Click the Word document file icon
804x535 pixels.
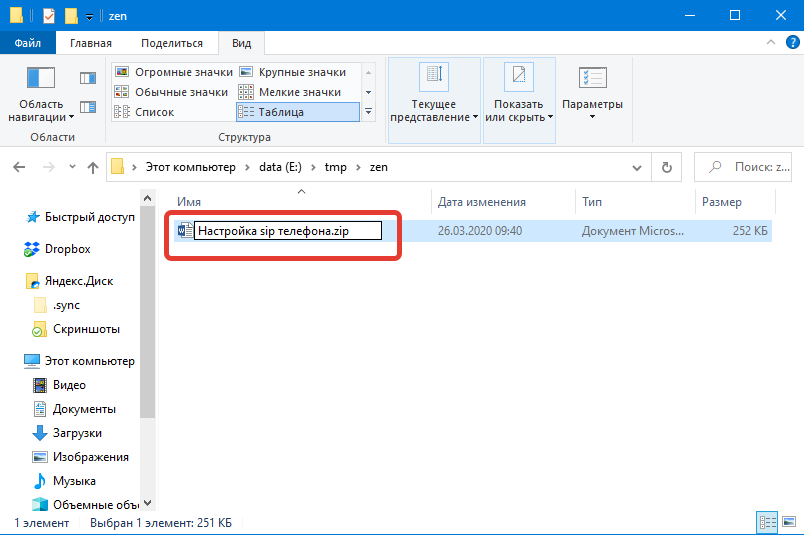[185, 231]
